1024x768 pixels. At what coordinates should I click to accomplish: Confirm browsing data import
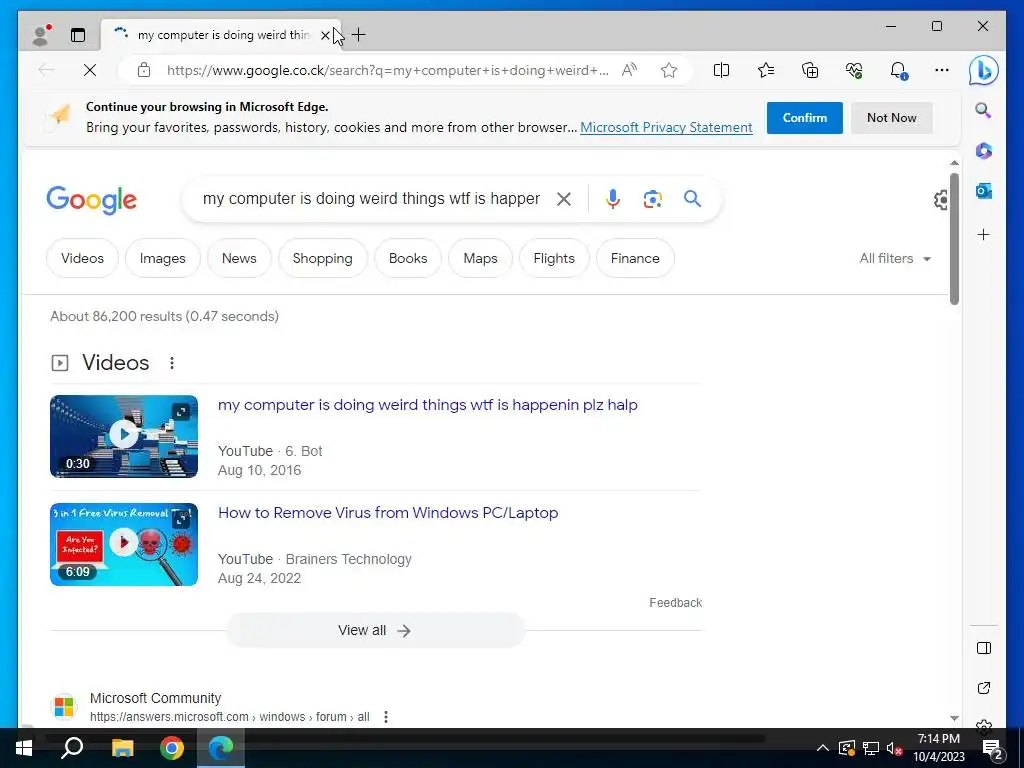click(x=805, y=118)
